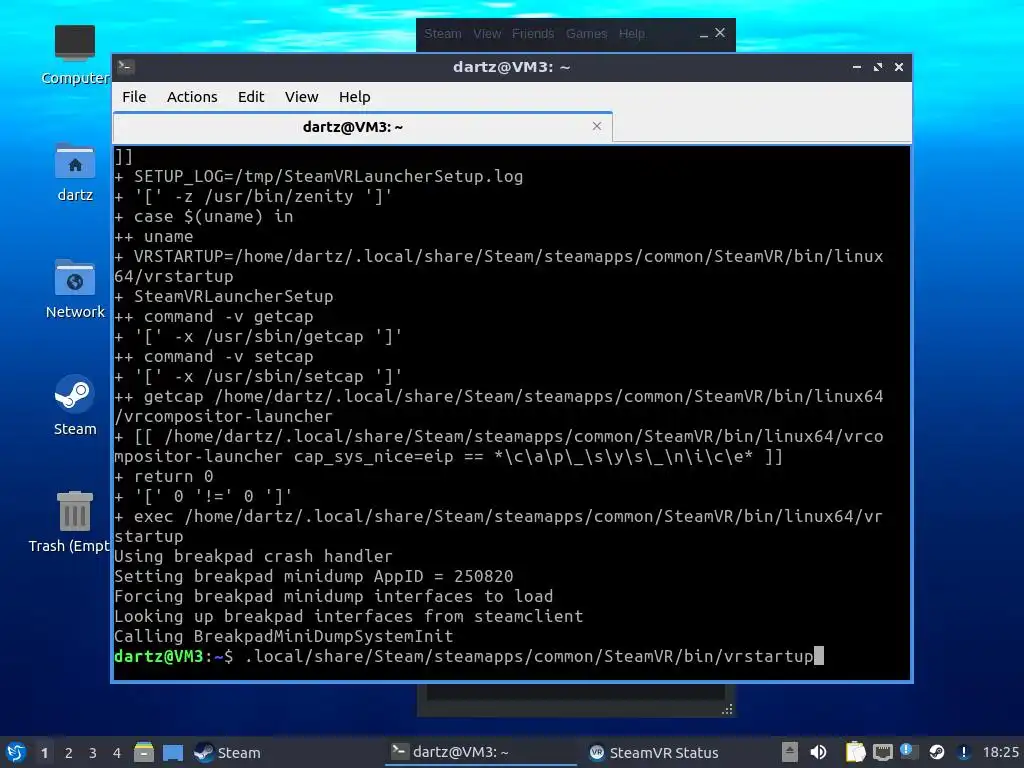1024x768 pixels.
Task: Open the terminal View menu
Action: click(x=301, y=97)
